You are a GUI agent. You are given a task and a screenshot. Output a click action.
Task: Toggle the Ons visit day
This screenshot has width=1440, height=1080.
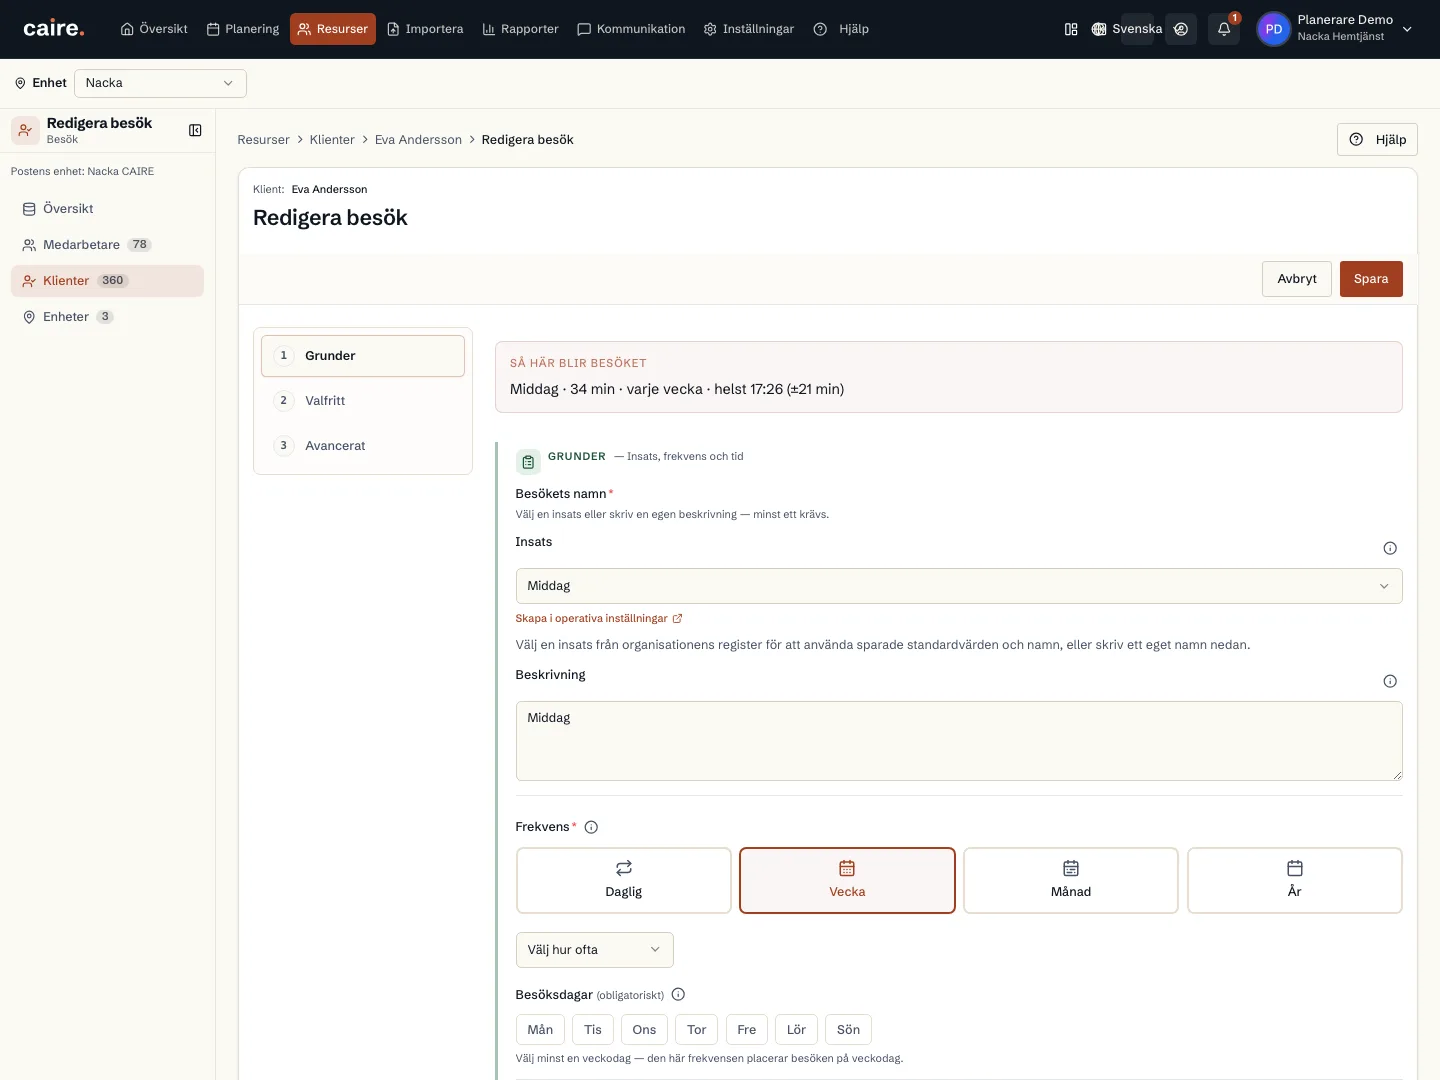[644, 1030]
